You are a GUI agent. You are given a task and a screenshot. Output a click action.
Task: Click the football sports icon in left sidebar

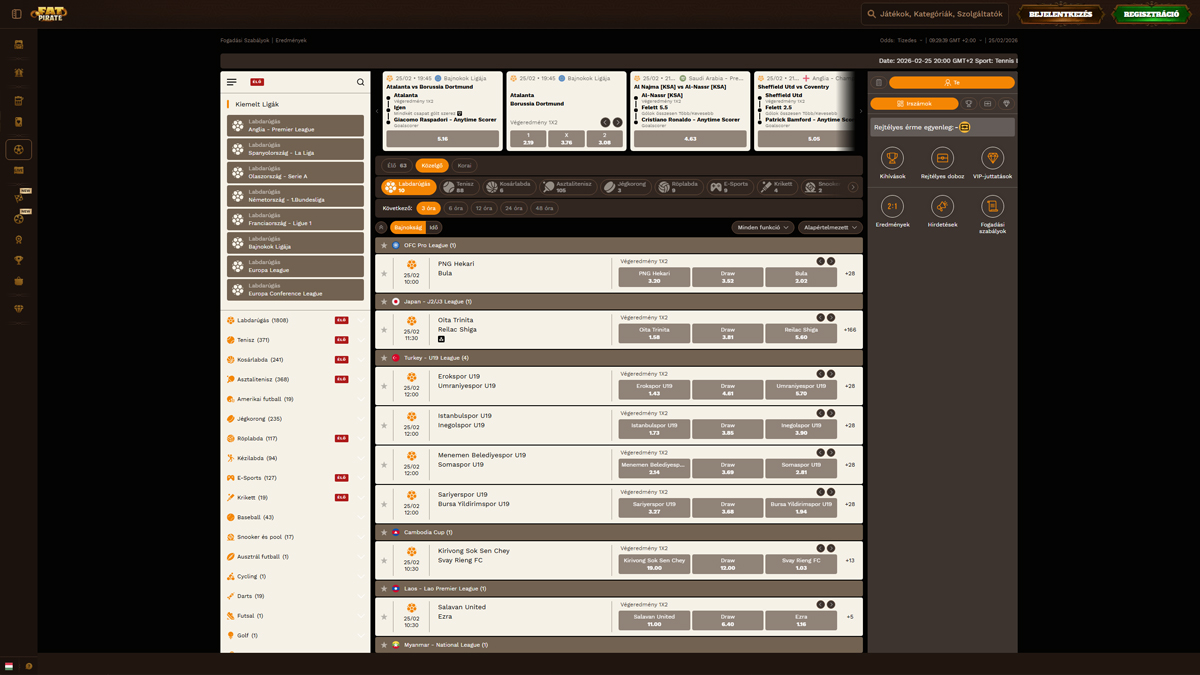click(18, 149)
